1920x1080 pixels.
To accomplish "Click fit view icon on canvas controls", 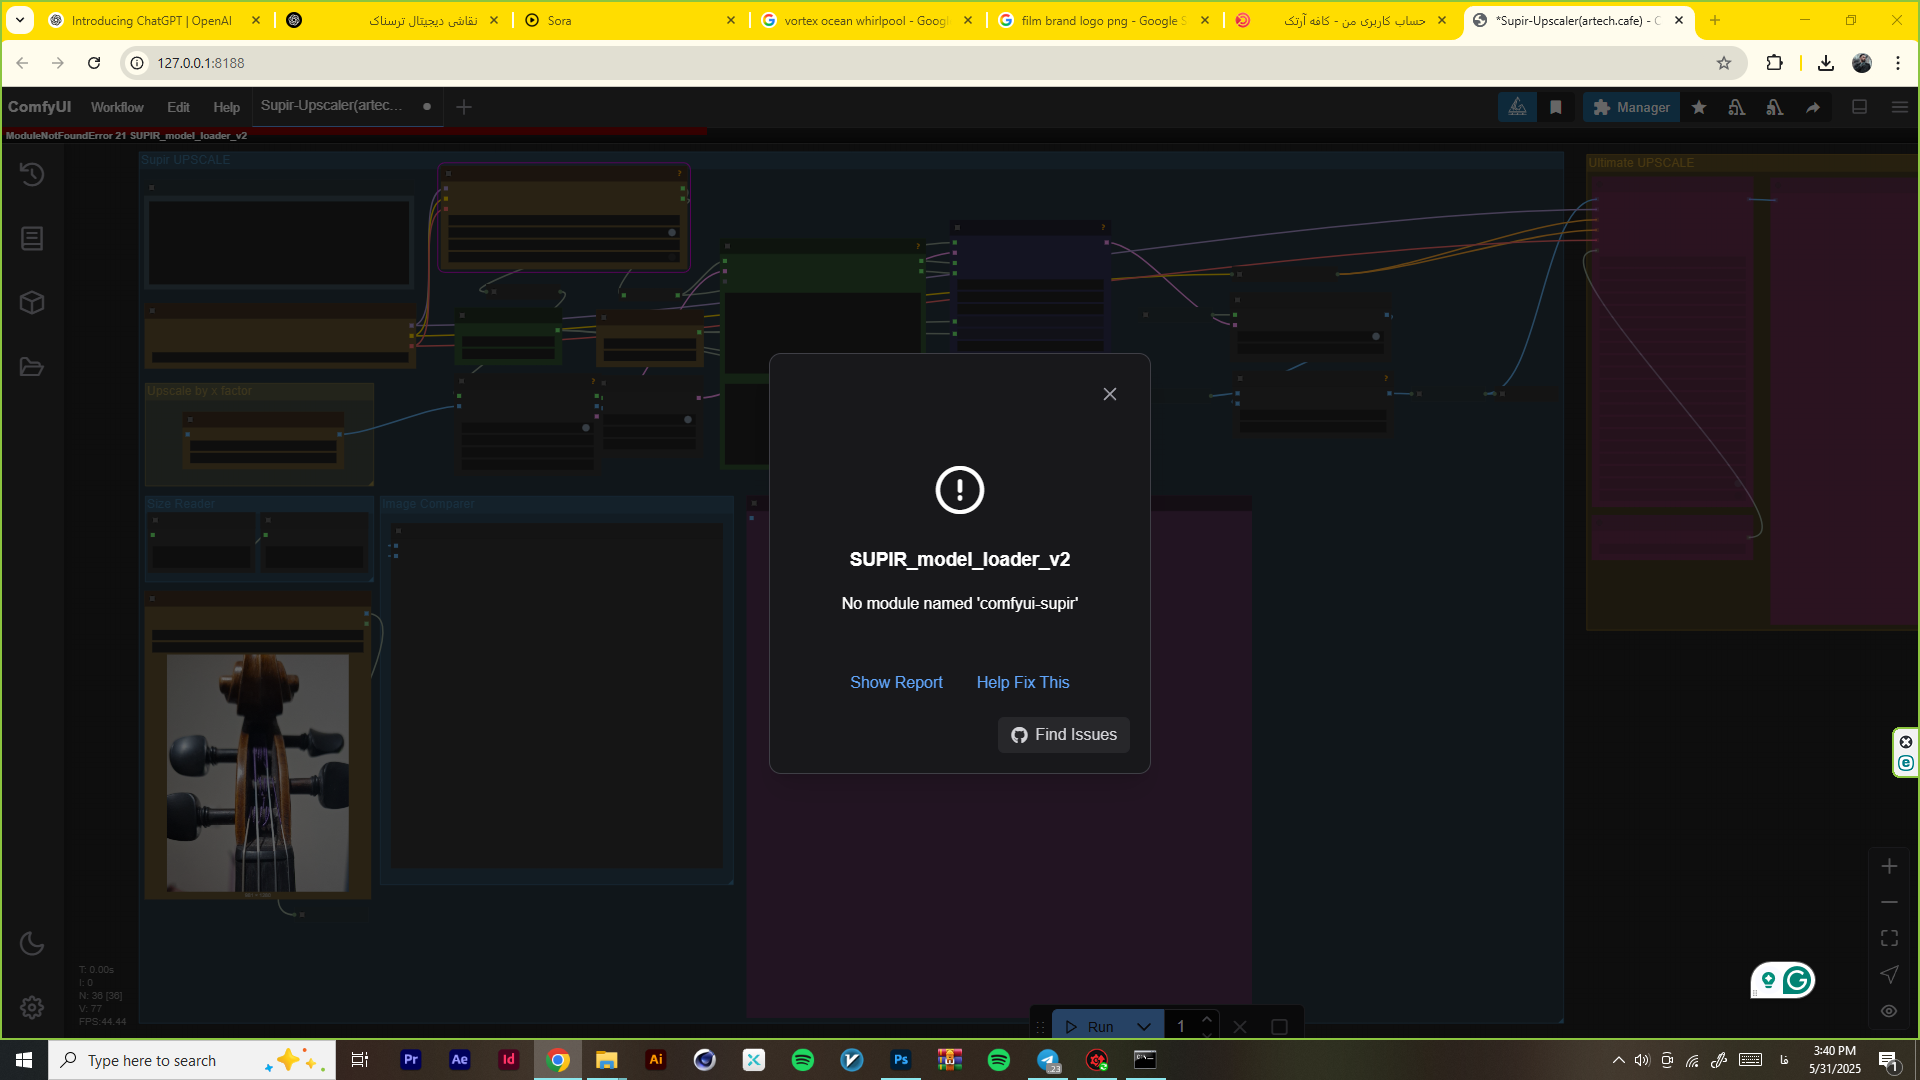I will click(1889, 938).
